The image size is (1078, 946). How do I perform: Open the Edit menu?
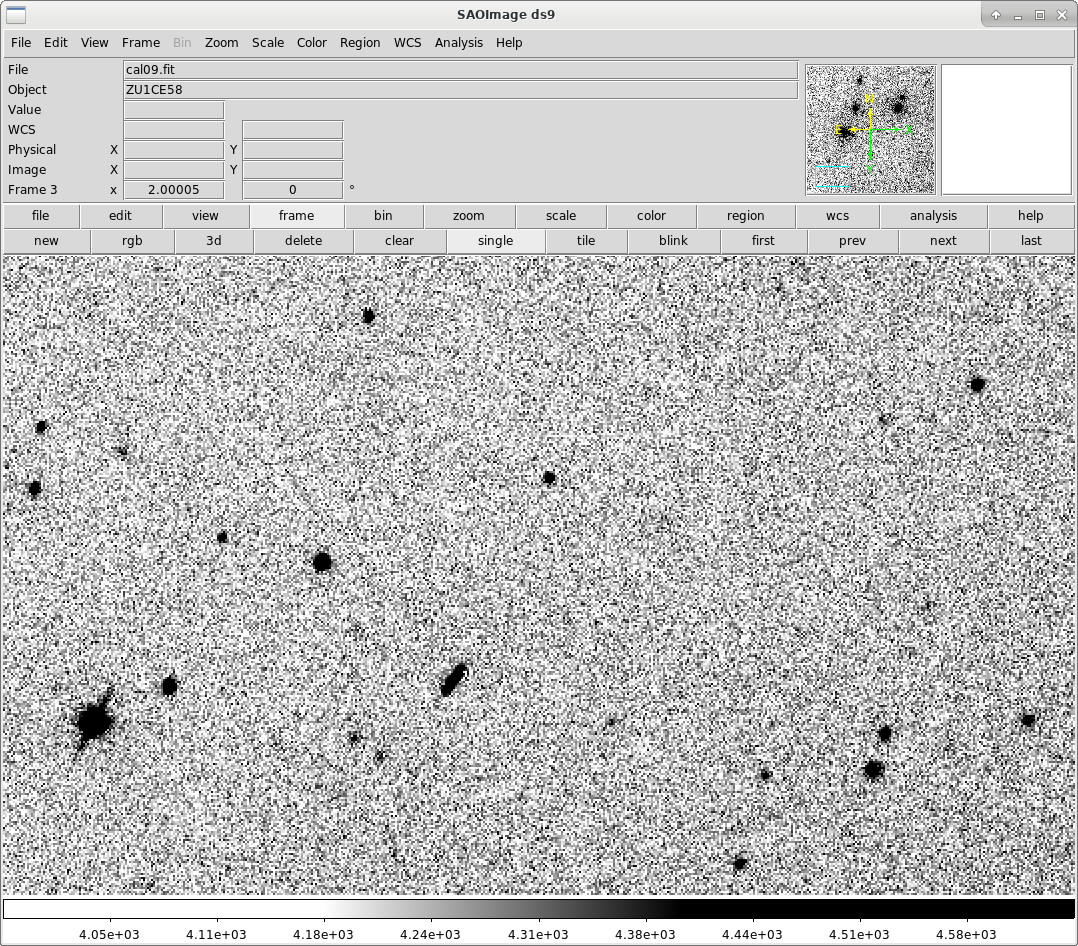(56, 43)
